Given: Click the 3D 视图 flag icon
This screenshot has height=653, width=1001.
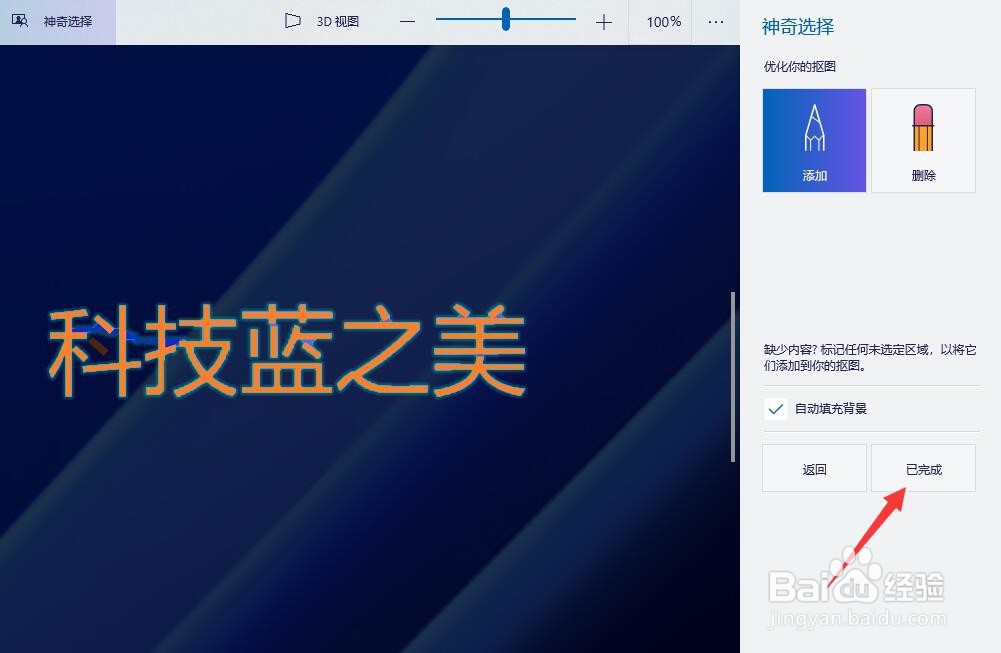Looking at the screenshot, I should click(x=292, y=20).
